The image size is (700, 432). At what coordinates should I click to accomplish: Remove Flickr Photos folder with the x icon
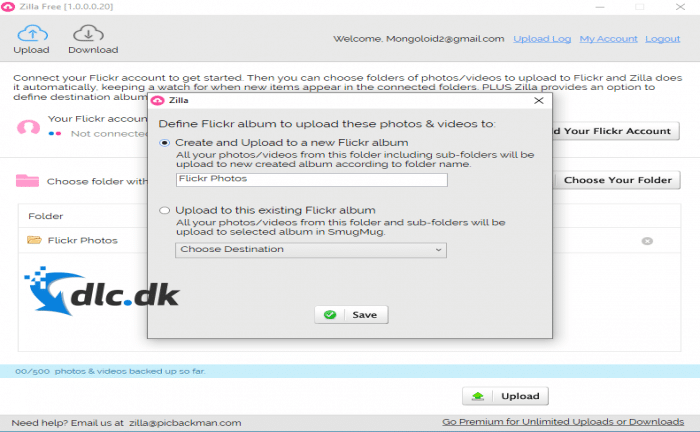(647, 241)
